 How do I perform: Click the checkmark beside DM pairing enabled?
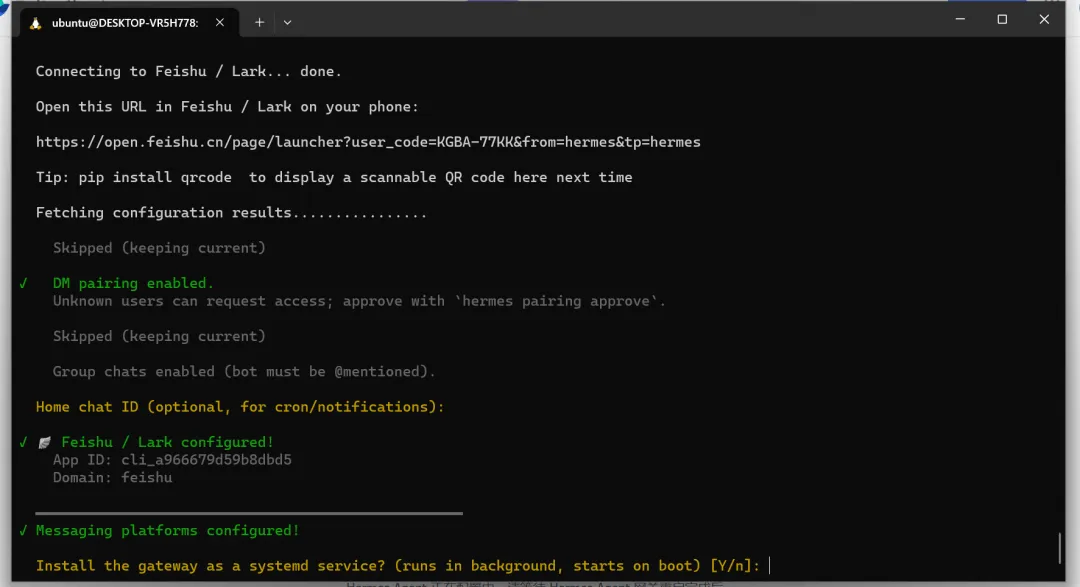[23, 283]
